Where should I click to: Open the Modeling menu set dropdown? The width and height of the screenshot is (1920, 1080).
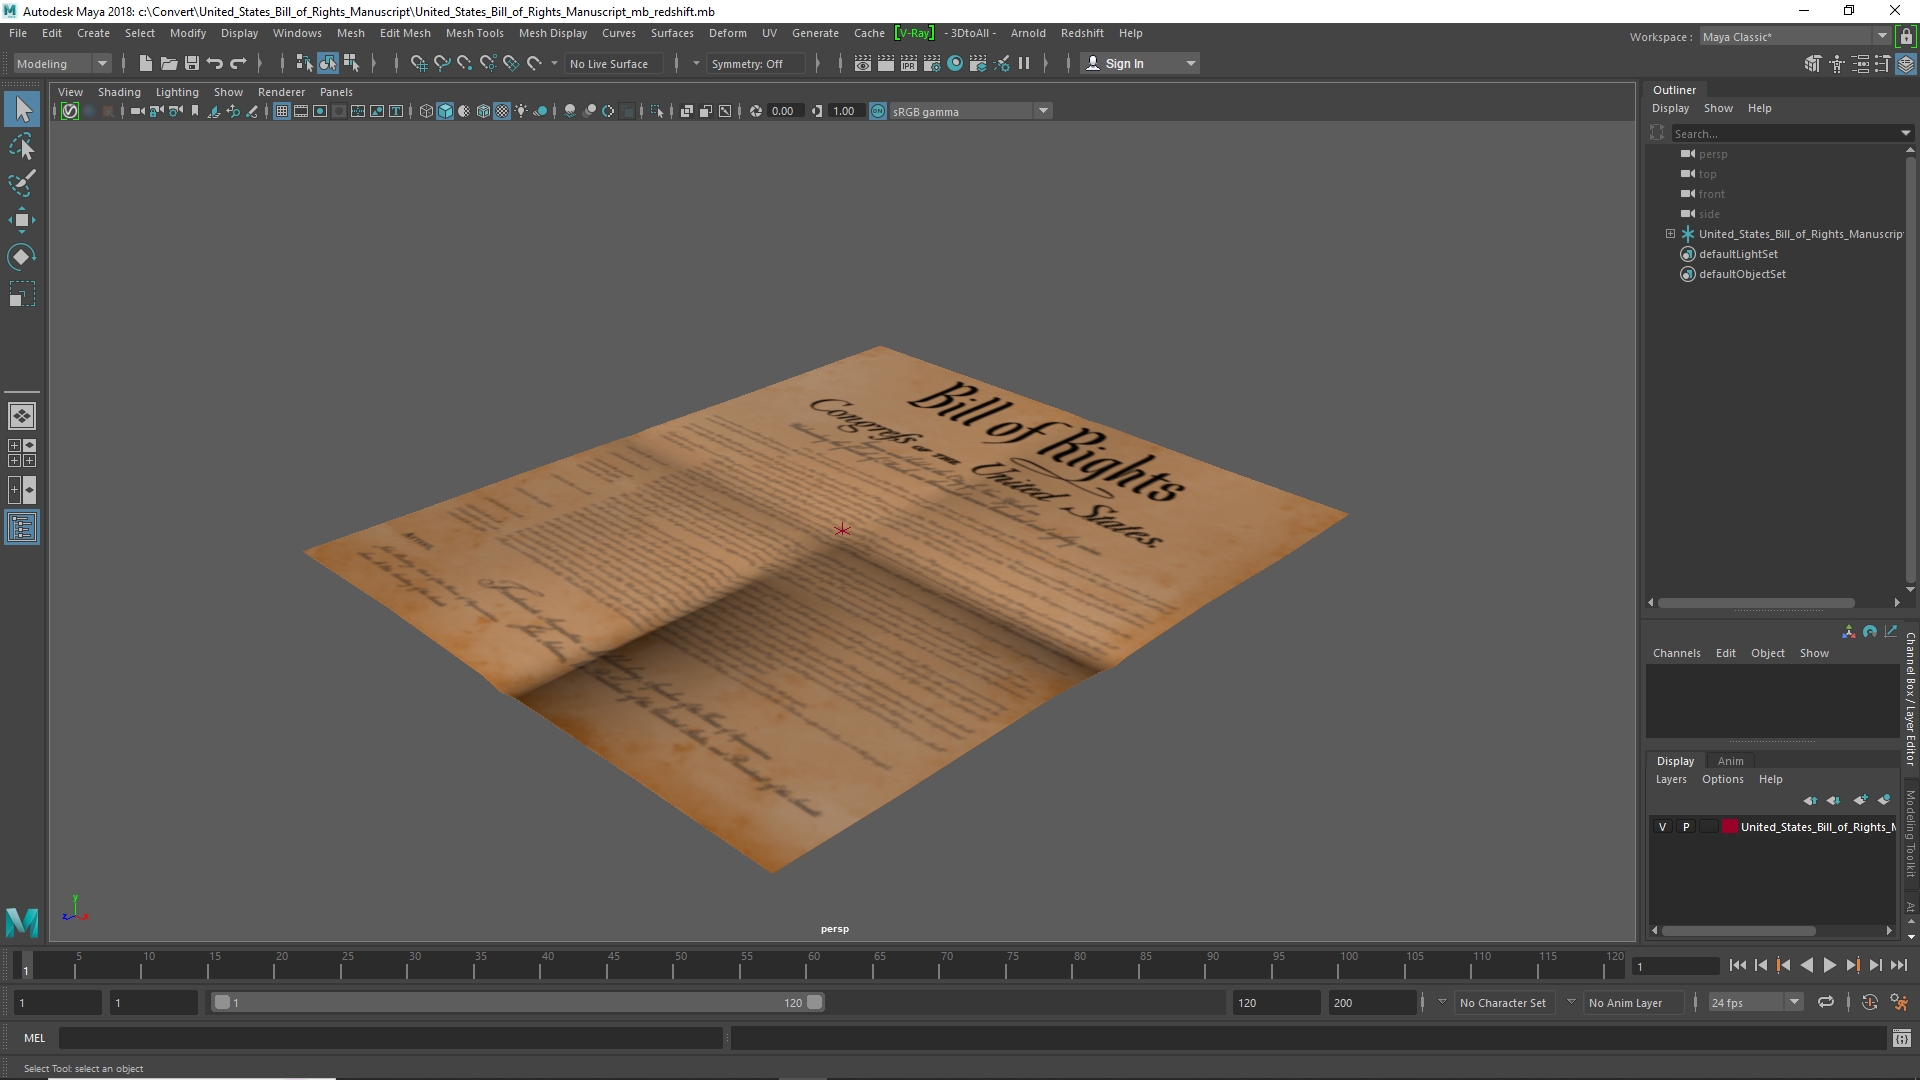pyautogui.click(x=62, y=63)
